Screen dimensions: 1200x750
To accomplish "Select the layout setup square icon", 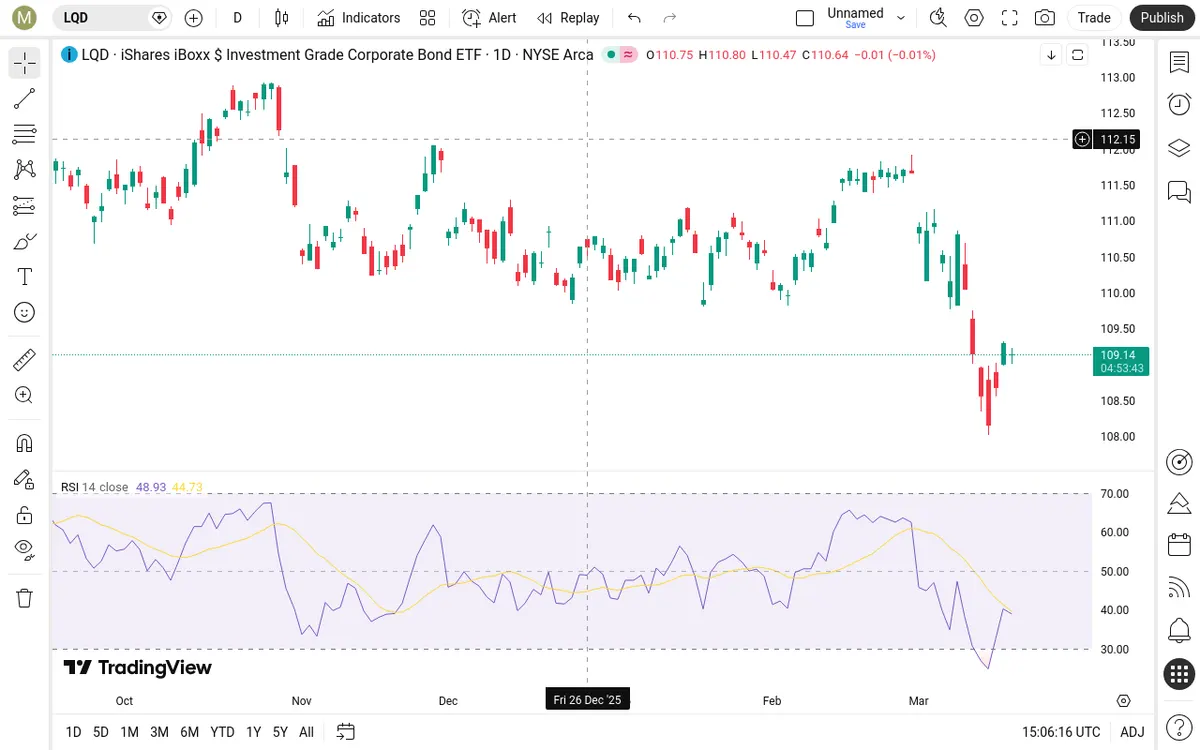I will point(805,17).
